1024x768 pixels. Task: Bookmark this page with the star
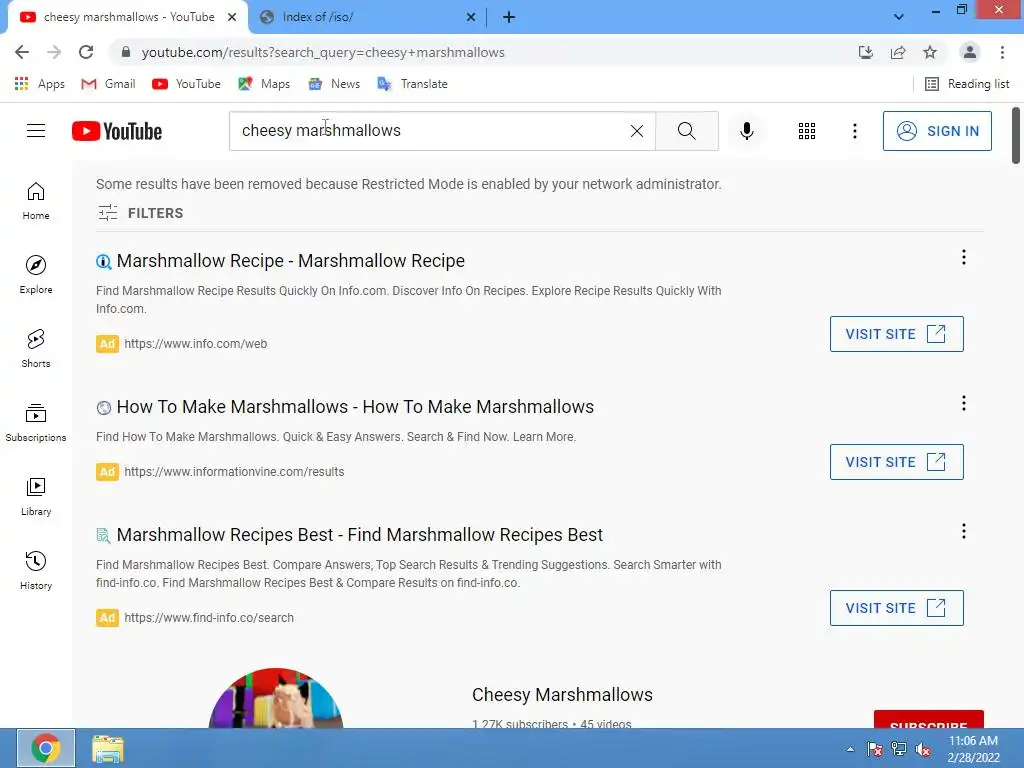pos(930,52)
